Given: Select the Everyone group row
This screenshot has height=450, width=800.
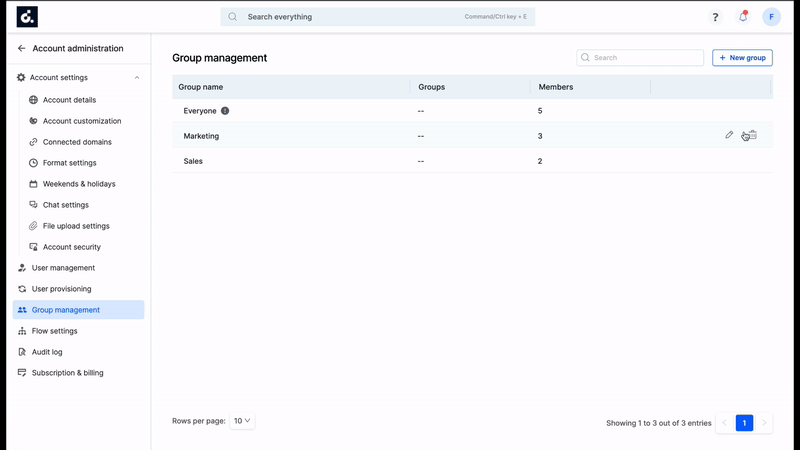Looking at the screenshot, I should [472, 111].
